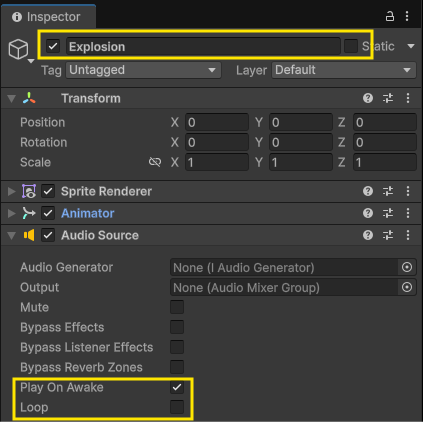Click the Scale Y field
Screen dimensions: 423x422
pos(301,162)
